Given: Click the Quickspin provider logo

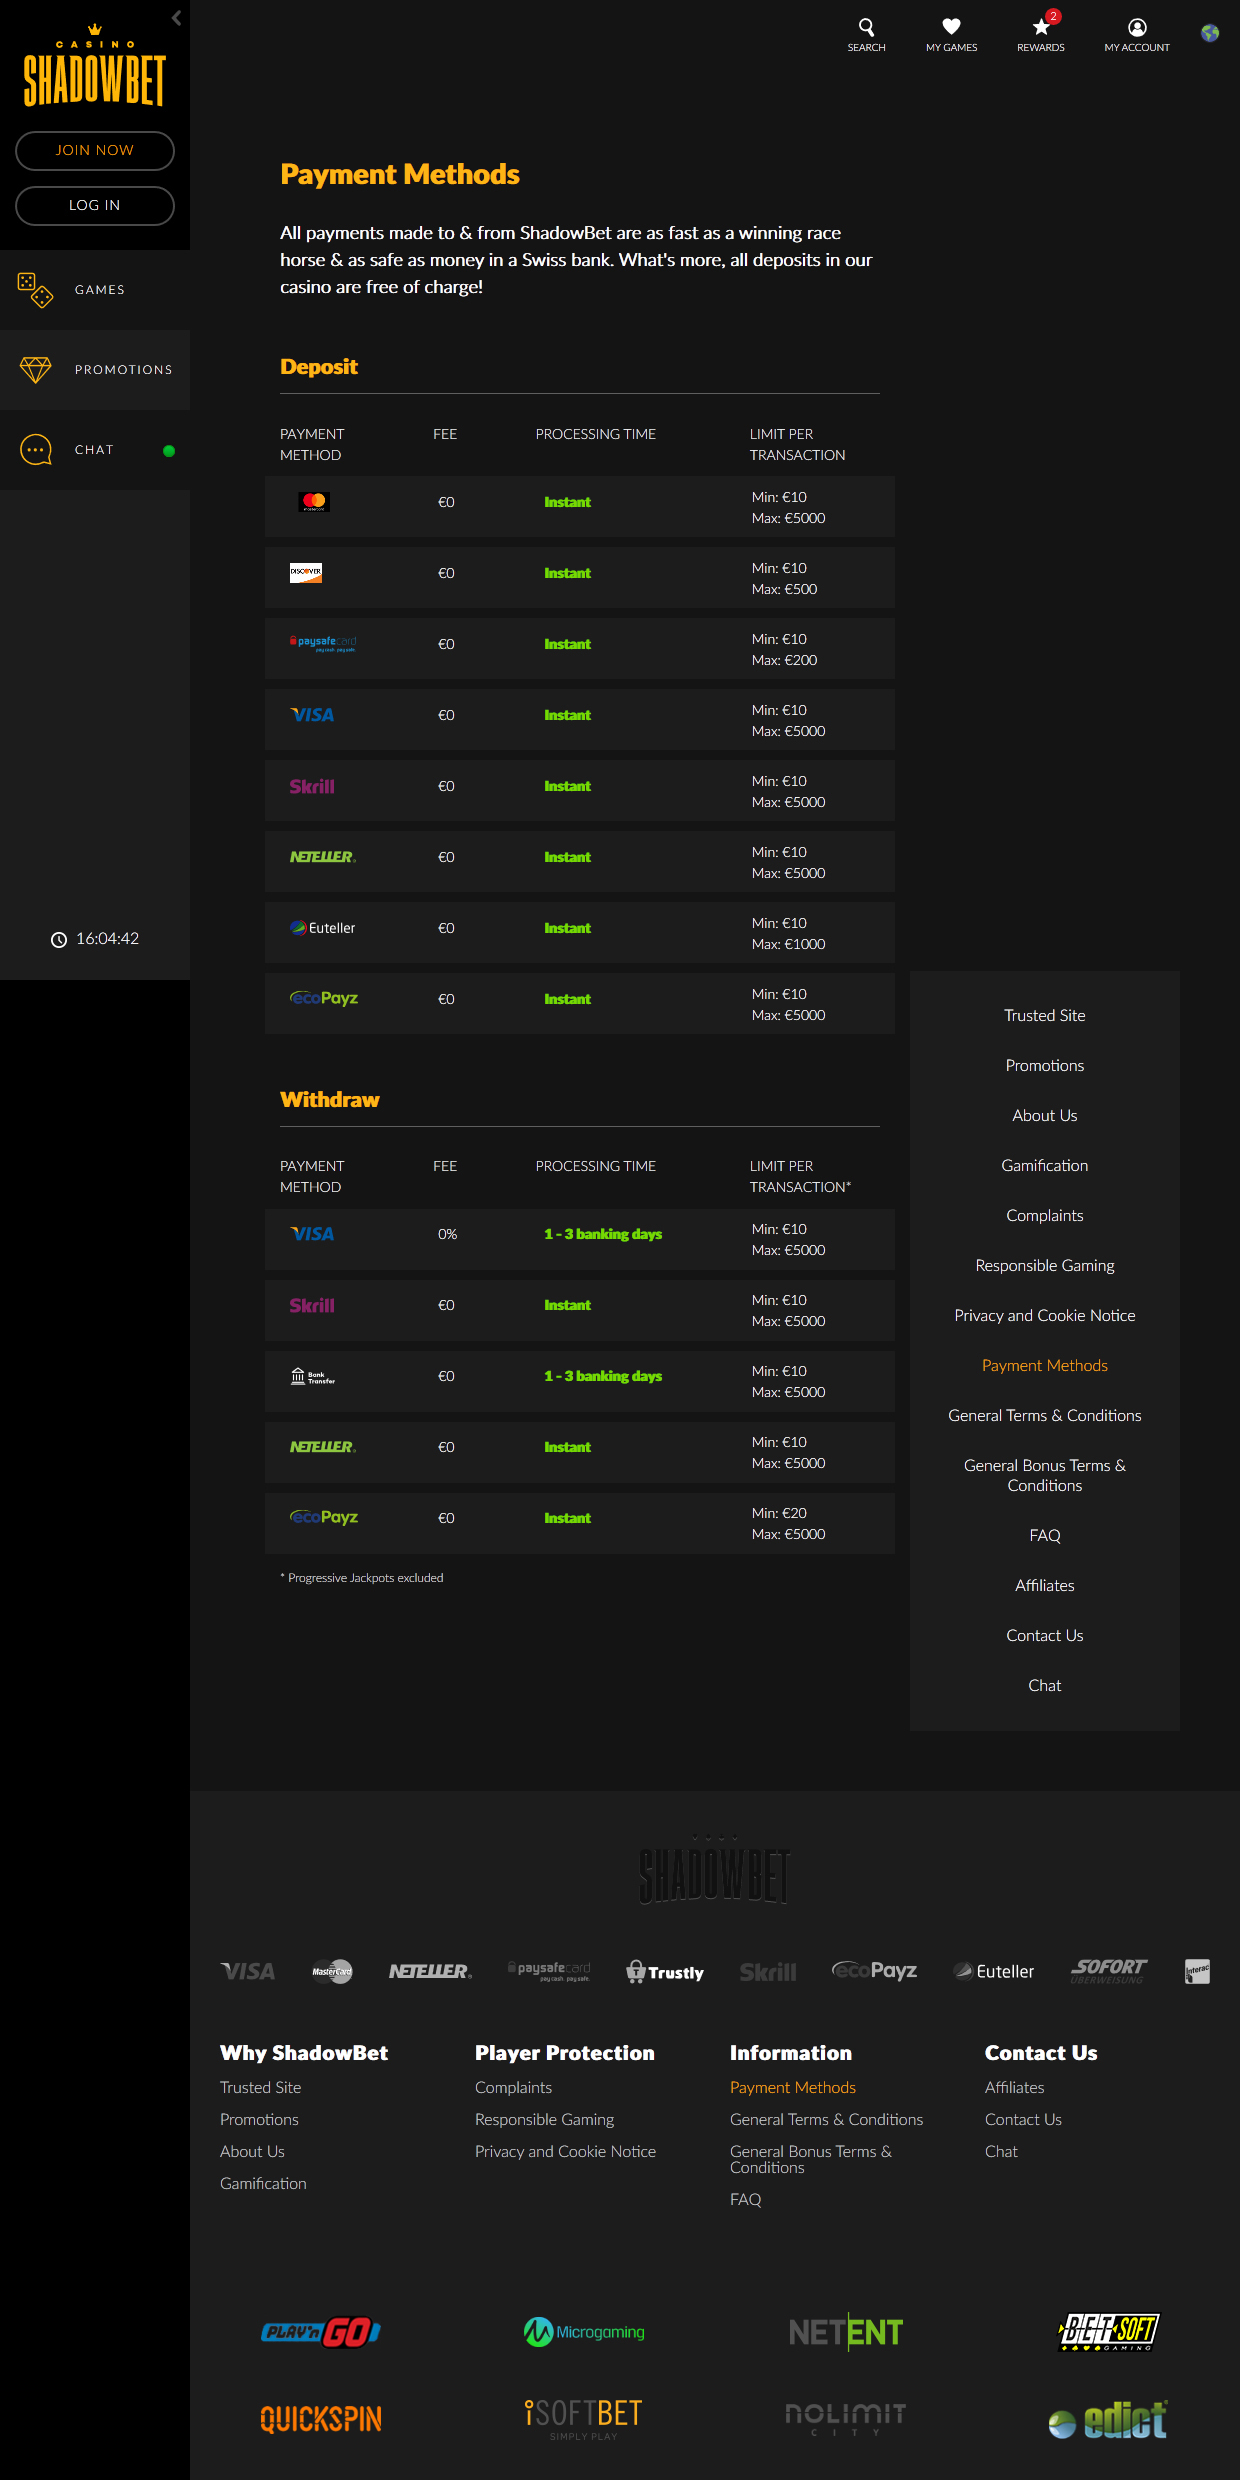Looking at the screenshot, I should point(321,2419).
